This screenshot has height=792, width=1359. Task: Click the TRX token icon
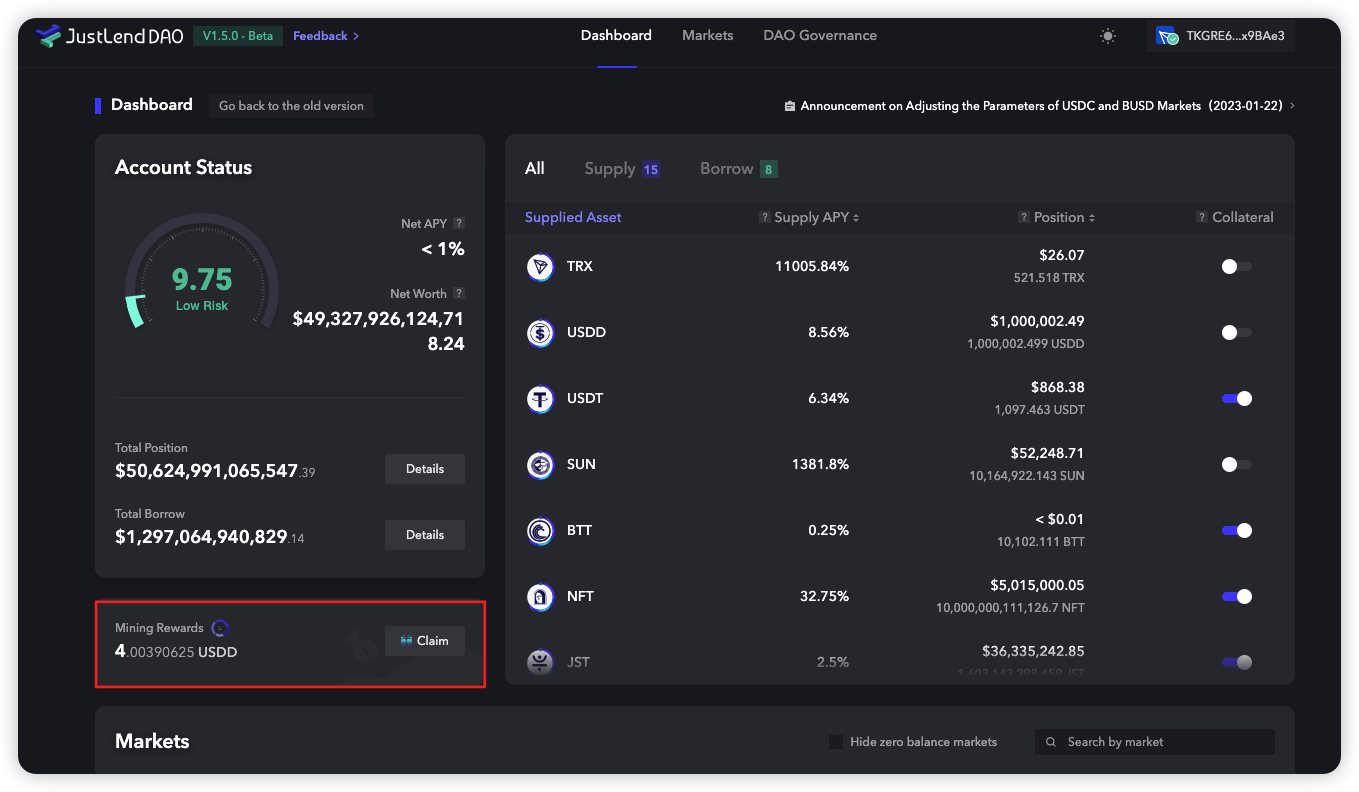click(x=540, y=267)
